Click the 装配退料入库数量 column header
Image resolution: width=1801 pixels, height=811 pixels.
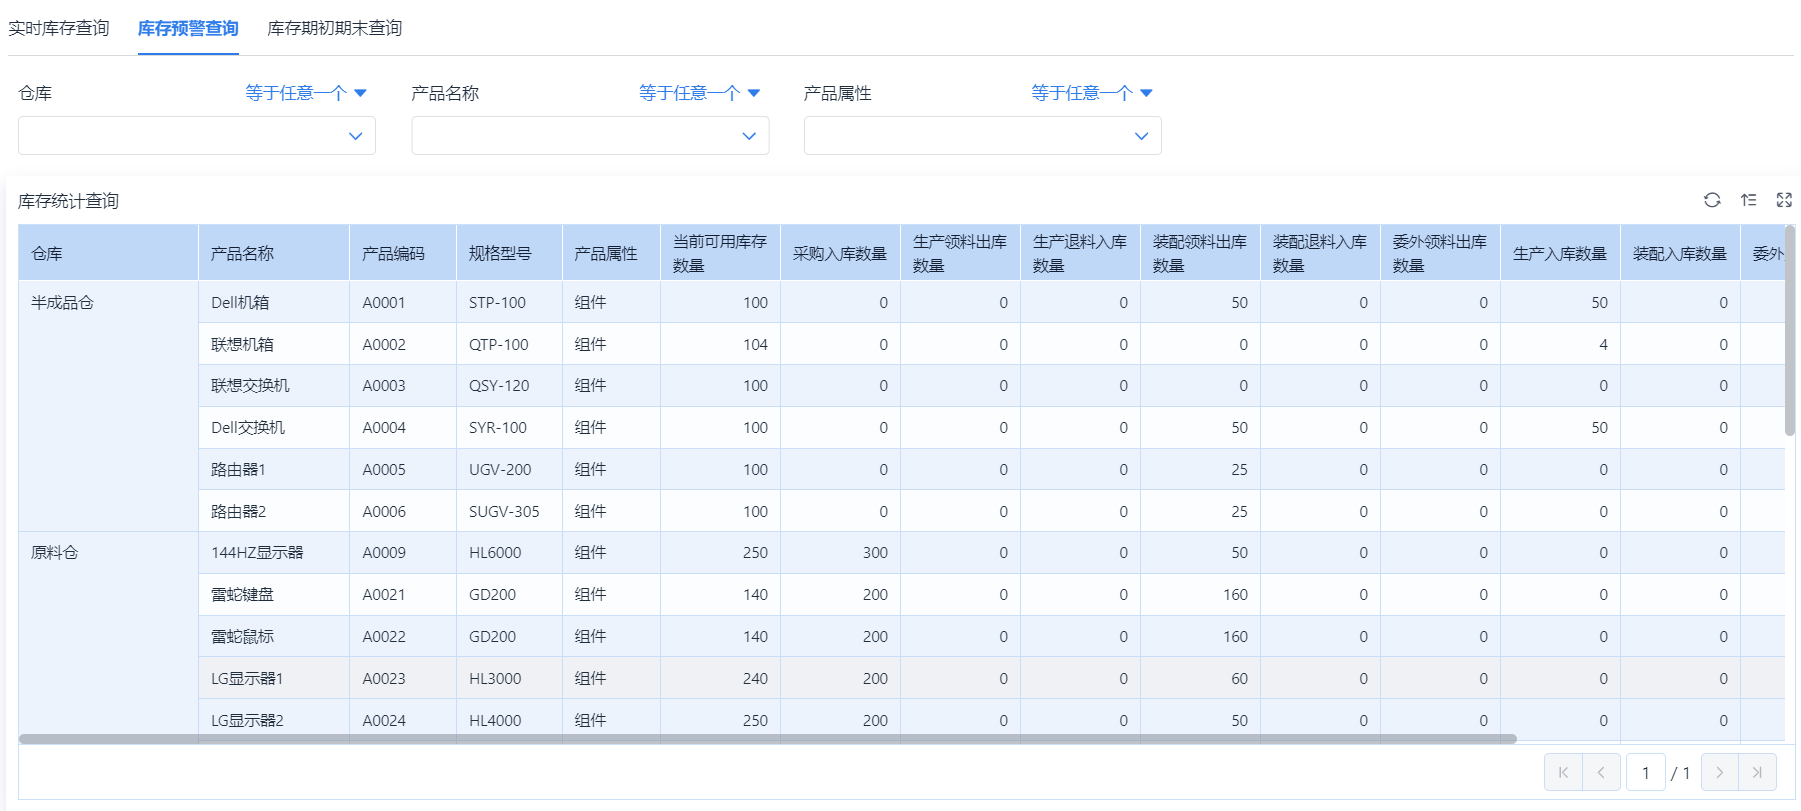1320,253
